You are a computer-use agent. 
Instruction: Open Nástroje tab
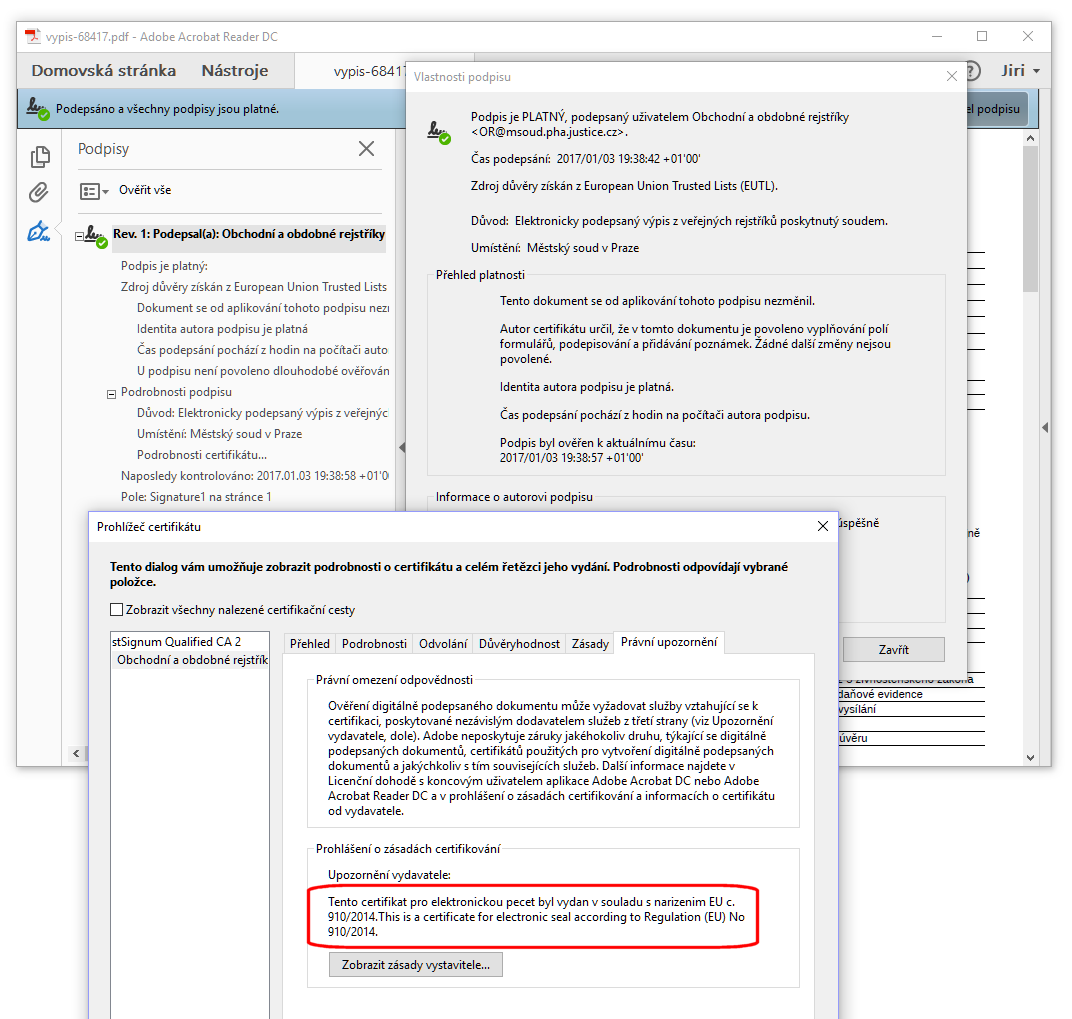point(234,70)
